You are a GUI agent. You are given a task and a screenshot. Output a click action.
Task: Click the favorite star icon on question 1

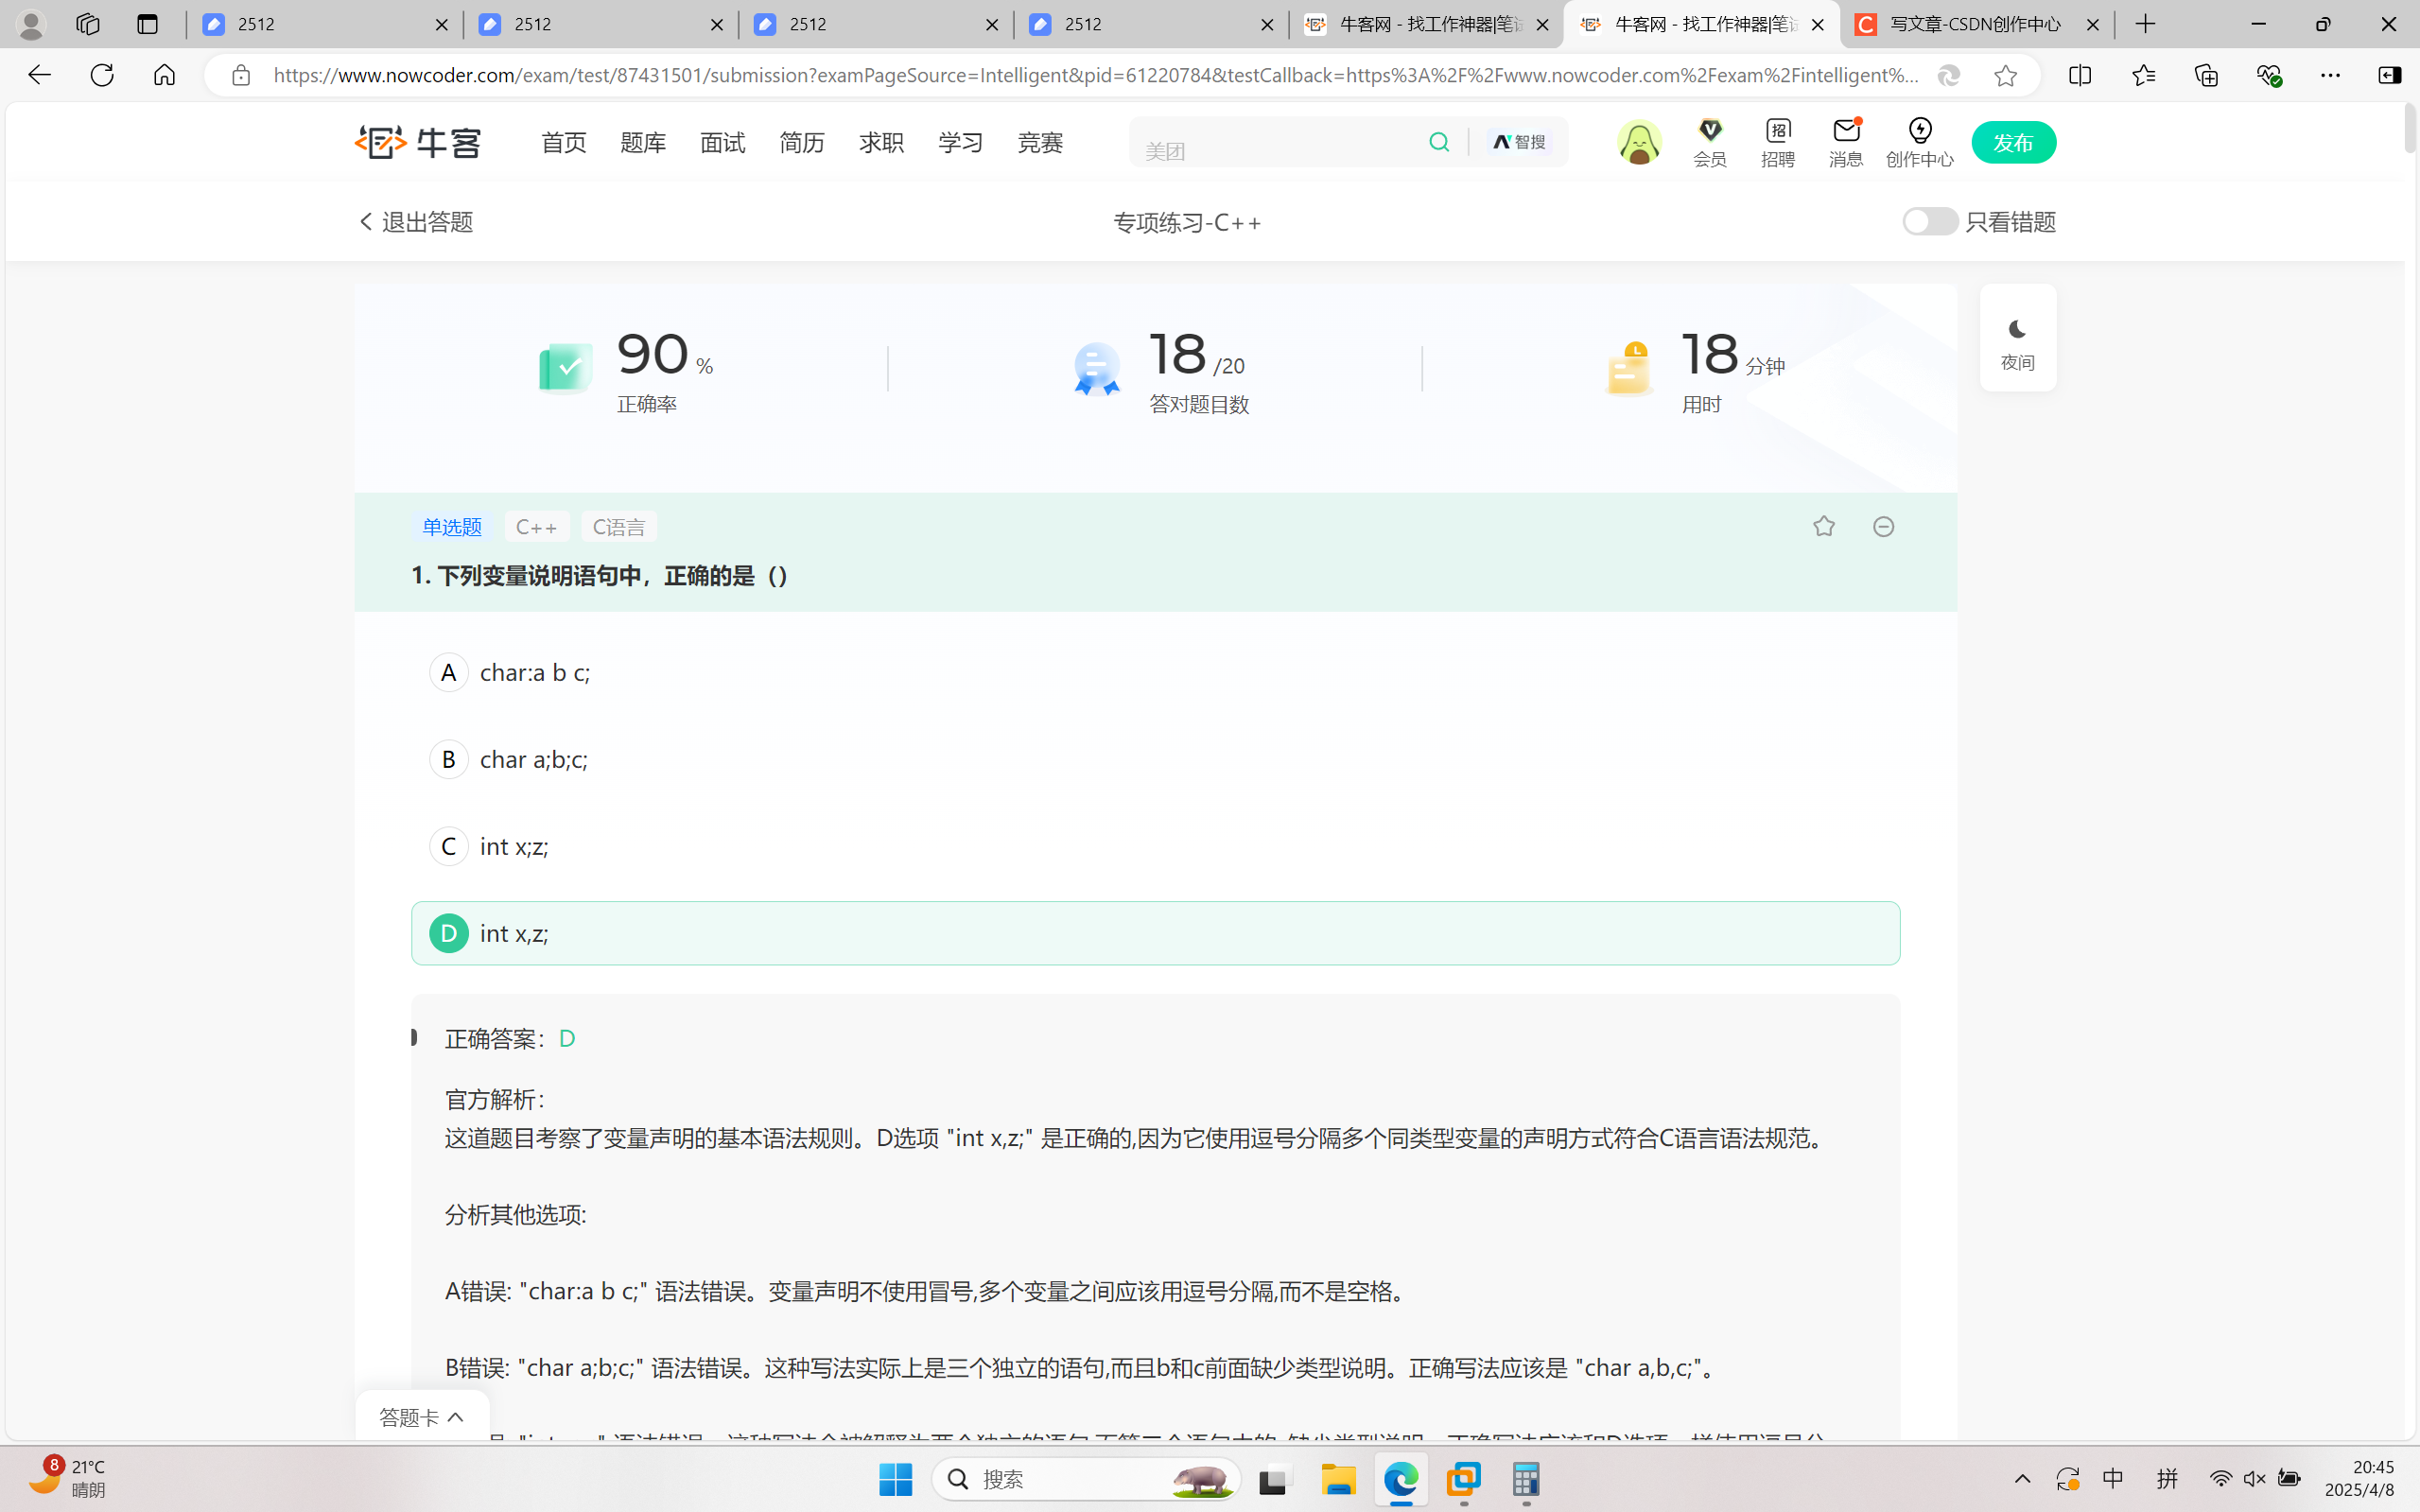(1823, 526)
